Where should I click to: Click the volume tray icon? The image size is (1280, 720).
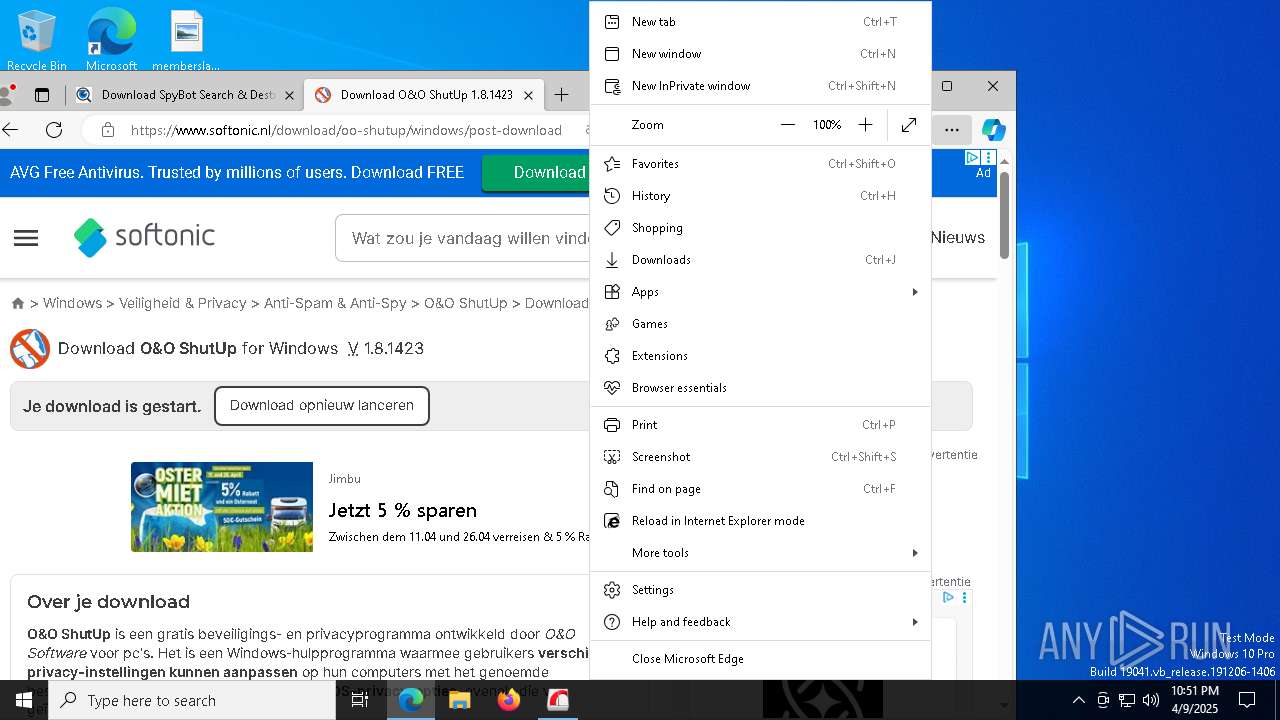click(x=1151, y=700)
